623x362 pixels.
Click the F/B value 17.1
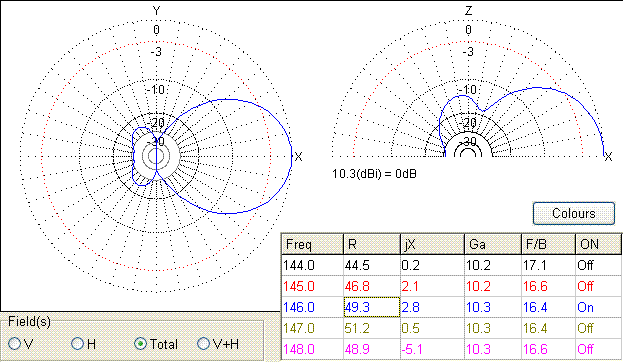click(548, 265)
